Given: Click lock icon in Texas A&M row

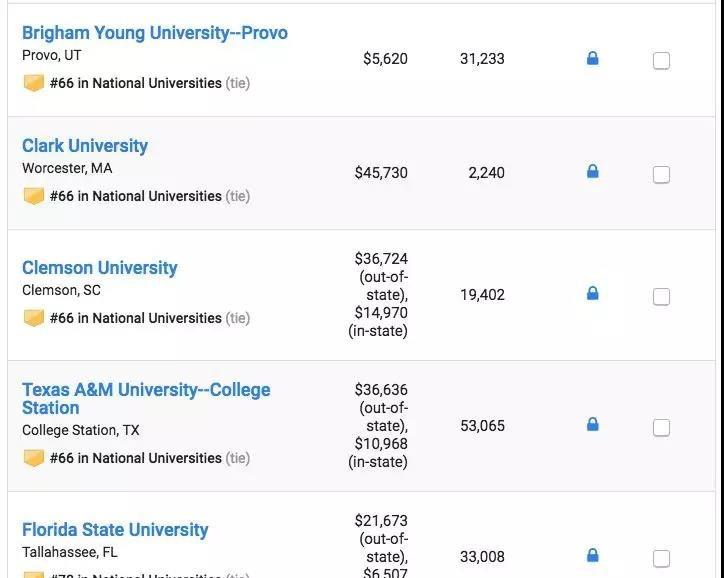Looking at the screenshot, I should pyautogui.click(x=592, y=425).
